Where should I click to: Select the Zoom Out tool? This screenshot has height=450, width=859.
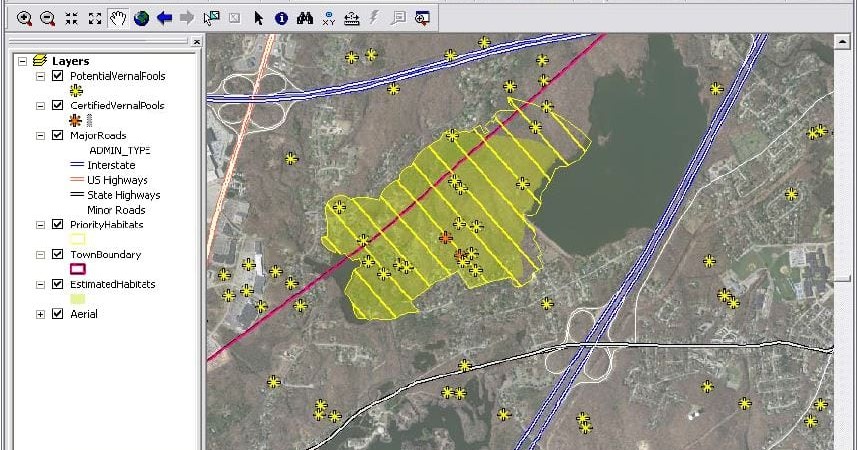(x=48, y=18)
